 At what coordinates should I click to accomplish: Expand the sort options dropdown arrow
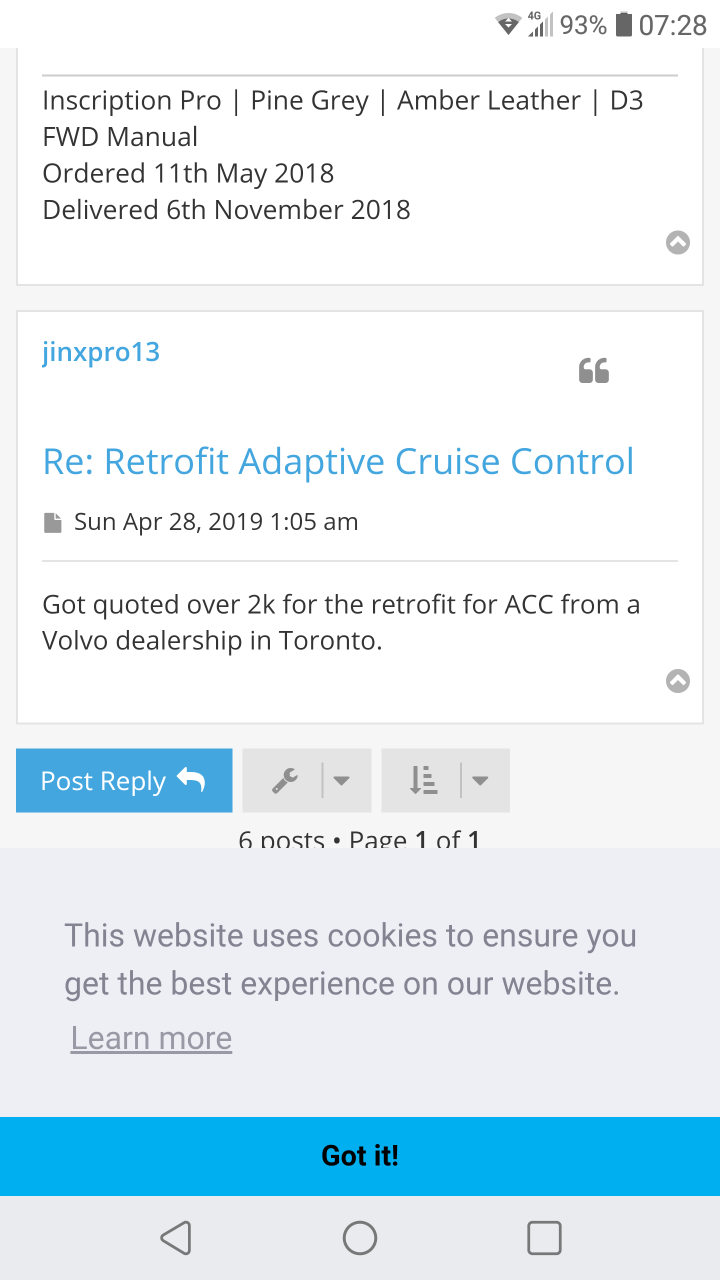pos(480,780)
